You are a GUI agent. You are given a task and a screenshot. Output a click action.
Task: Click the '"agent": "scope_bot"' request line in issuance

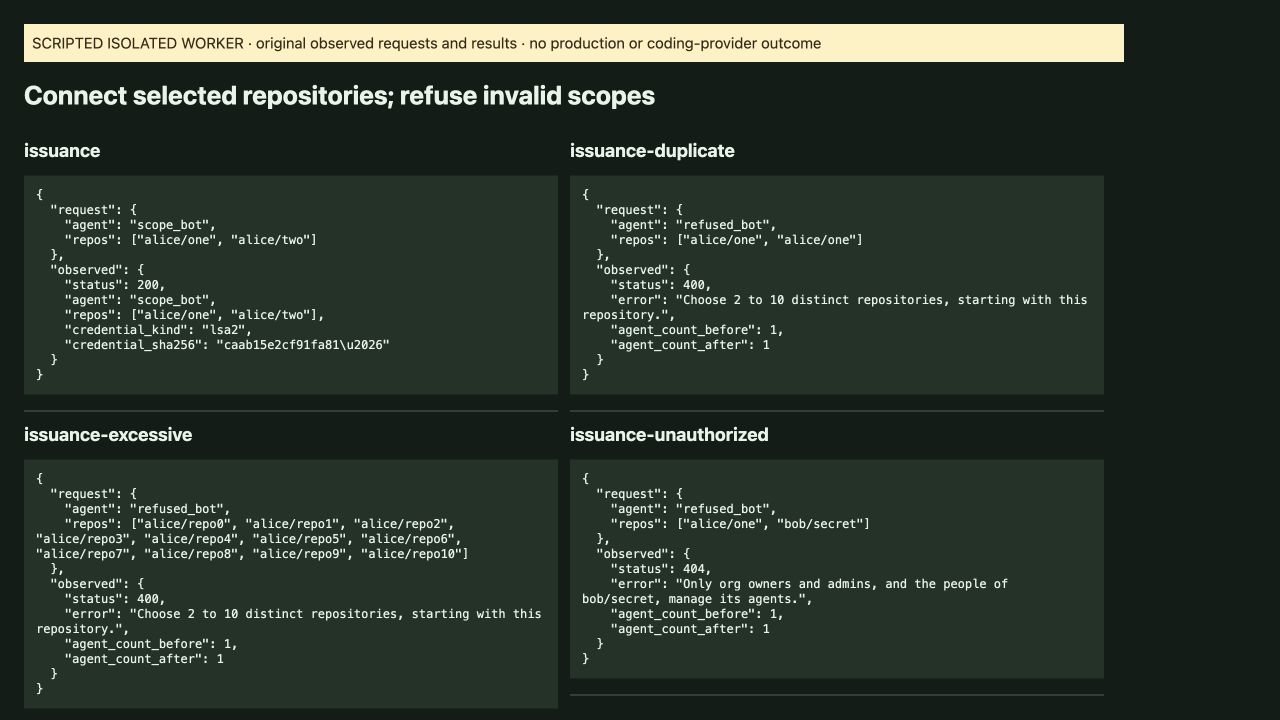[140, 225]
